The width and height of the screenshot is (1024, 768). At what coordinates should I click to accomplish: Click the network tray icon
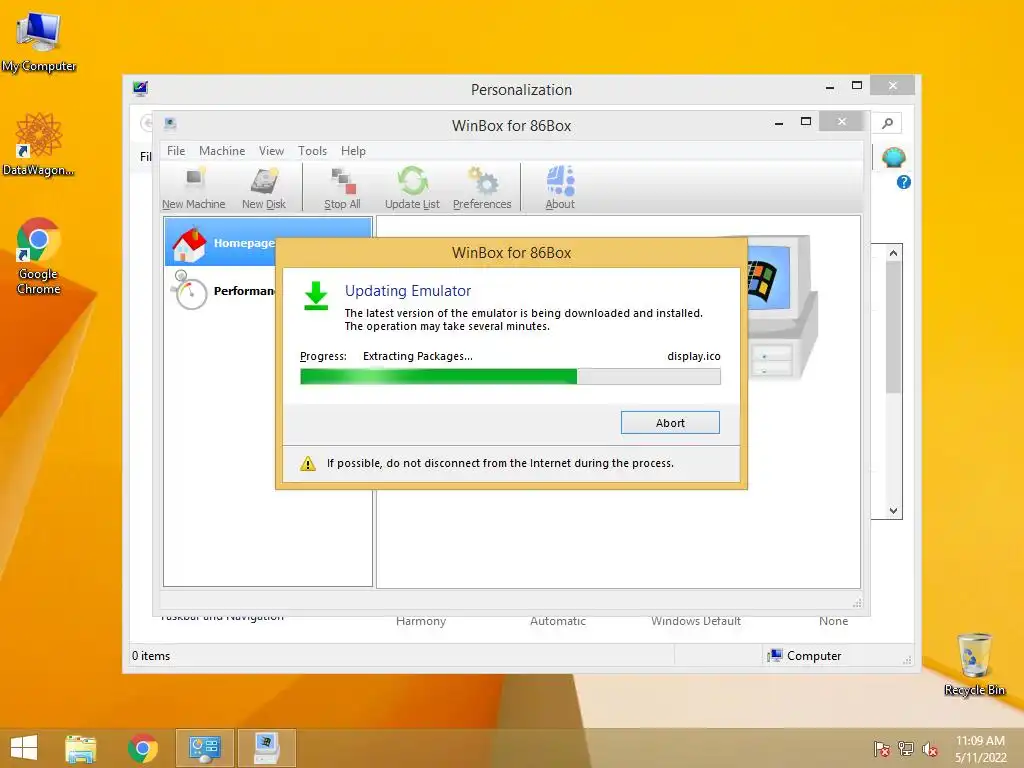pyautogui.click(x=906, y=749)
